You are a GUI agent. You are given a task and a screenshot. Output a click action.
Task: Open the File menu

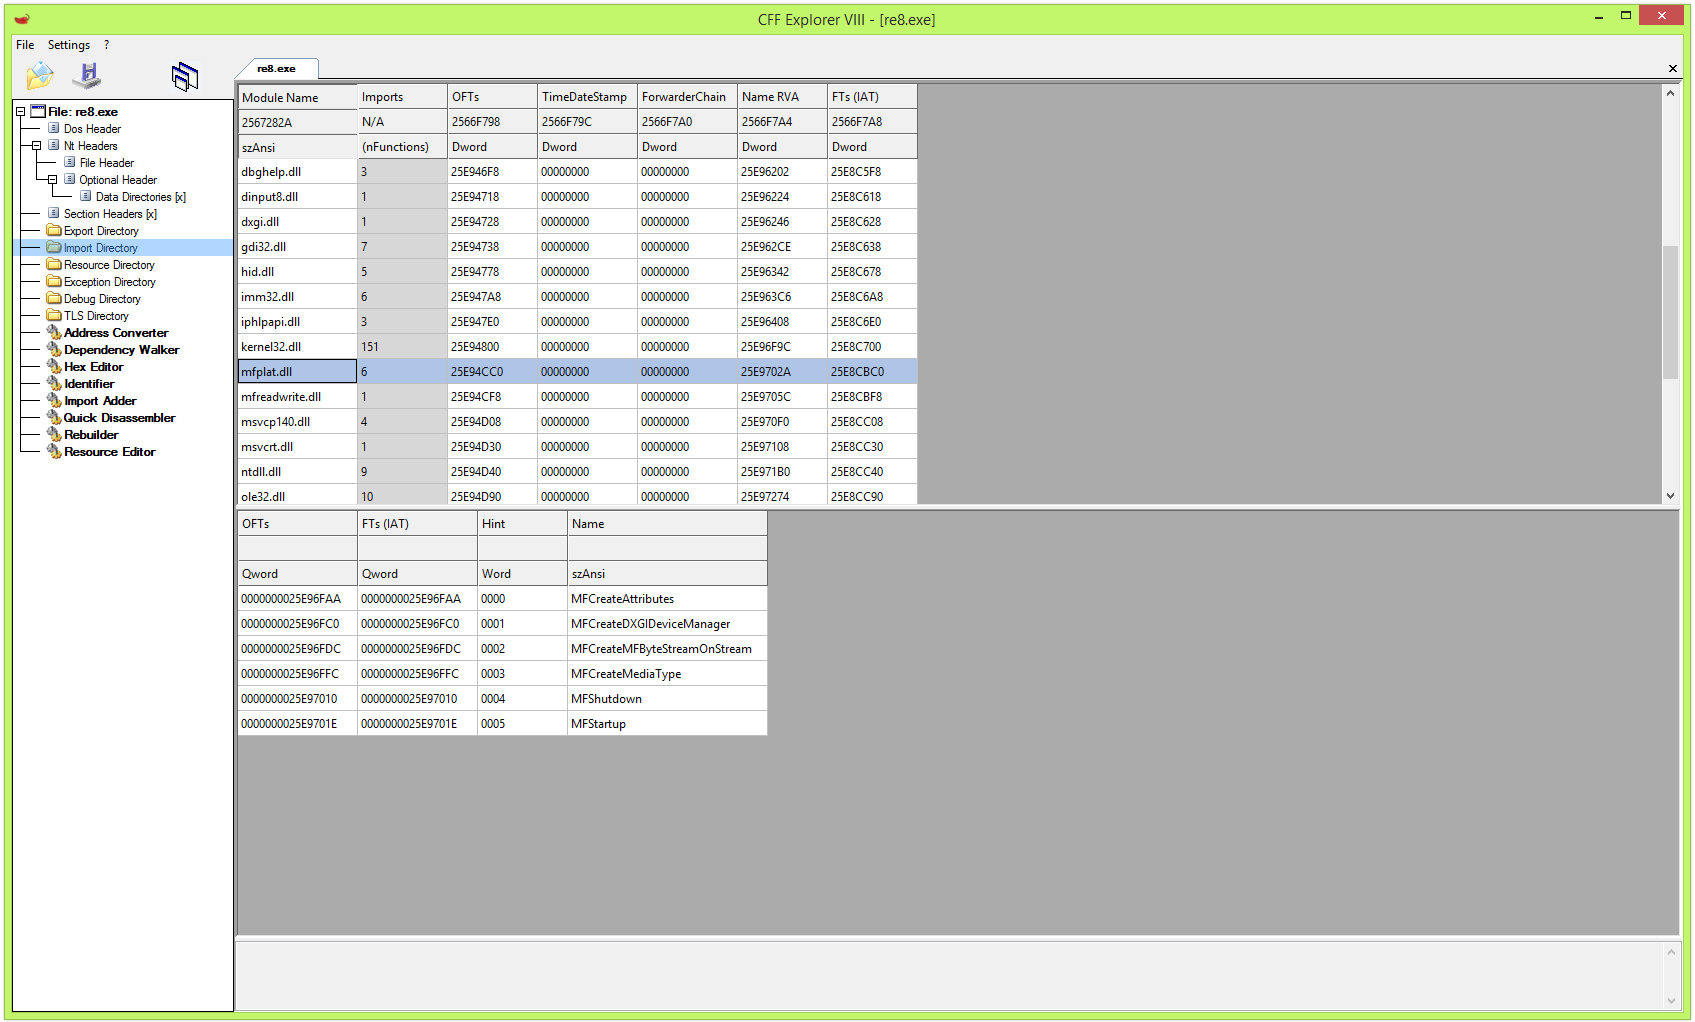(x=25, y=45)
